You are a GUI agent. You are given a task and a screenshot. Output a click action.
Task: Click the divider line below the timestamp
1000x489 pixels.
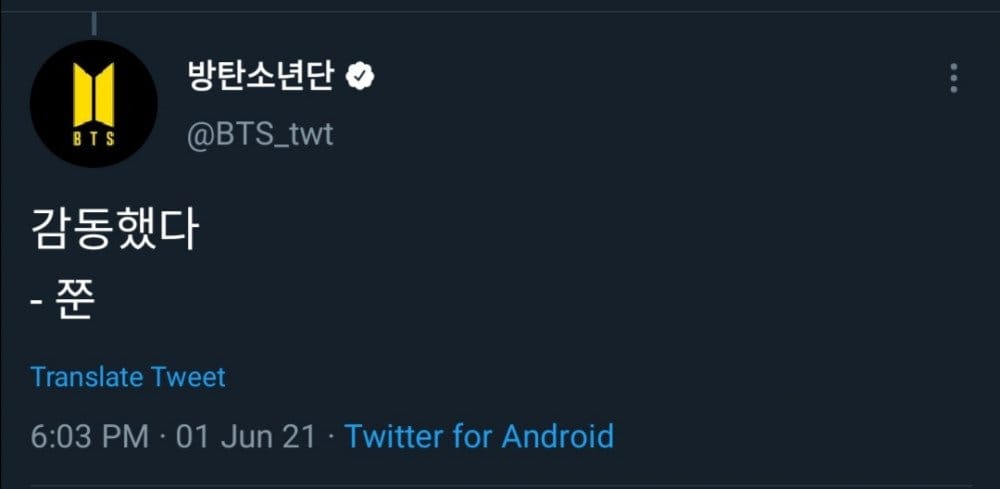coord(500,486)
